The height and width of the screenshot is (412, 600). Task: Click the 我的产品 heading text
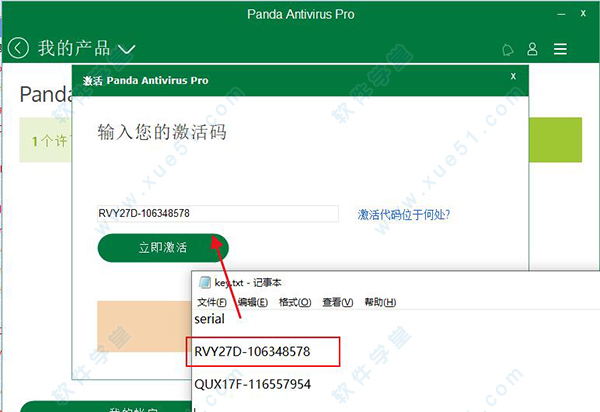pos(74,49)
